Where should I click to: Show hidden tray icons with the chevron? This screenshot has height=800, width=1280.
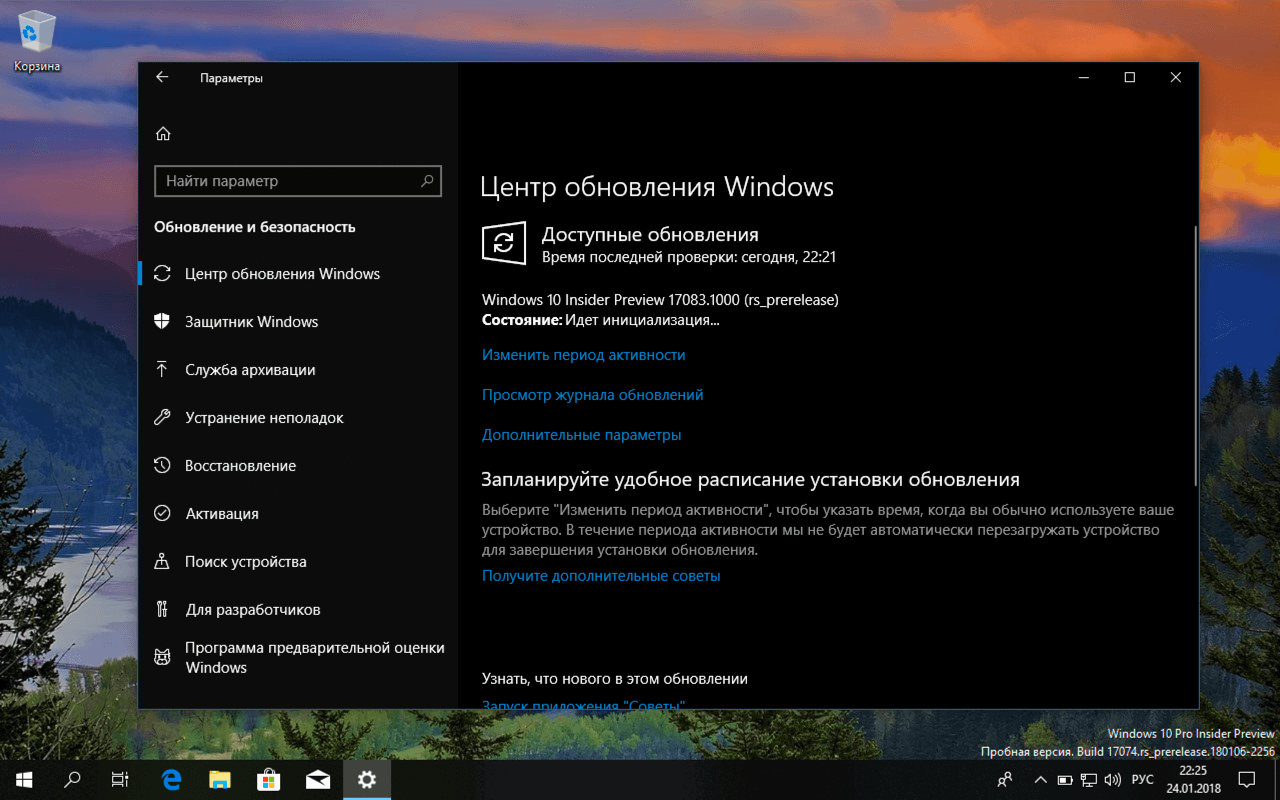1041,780
